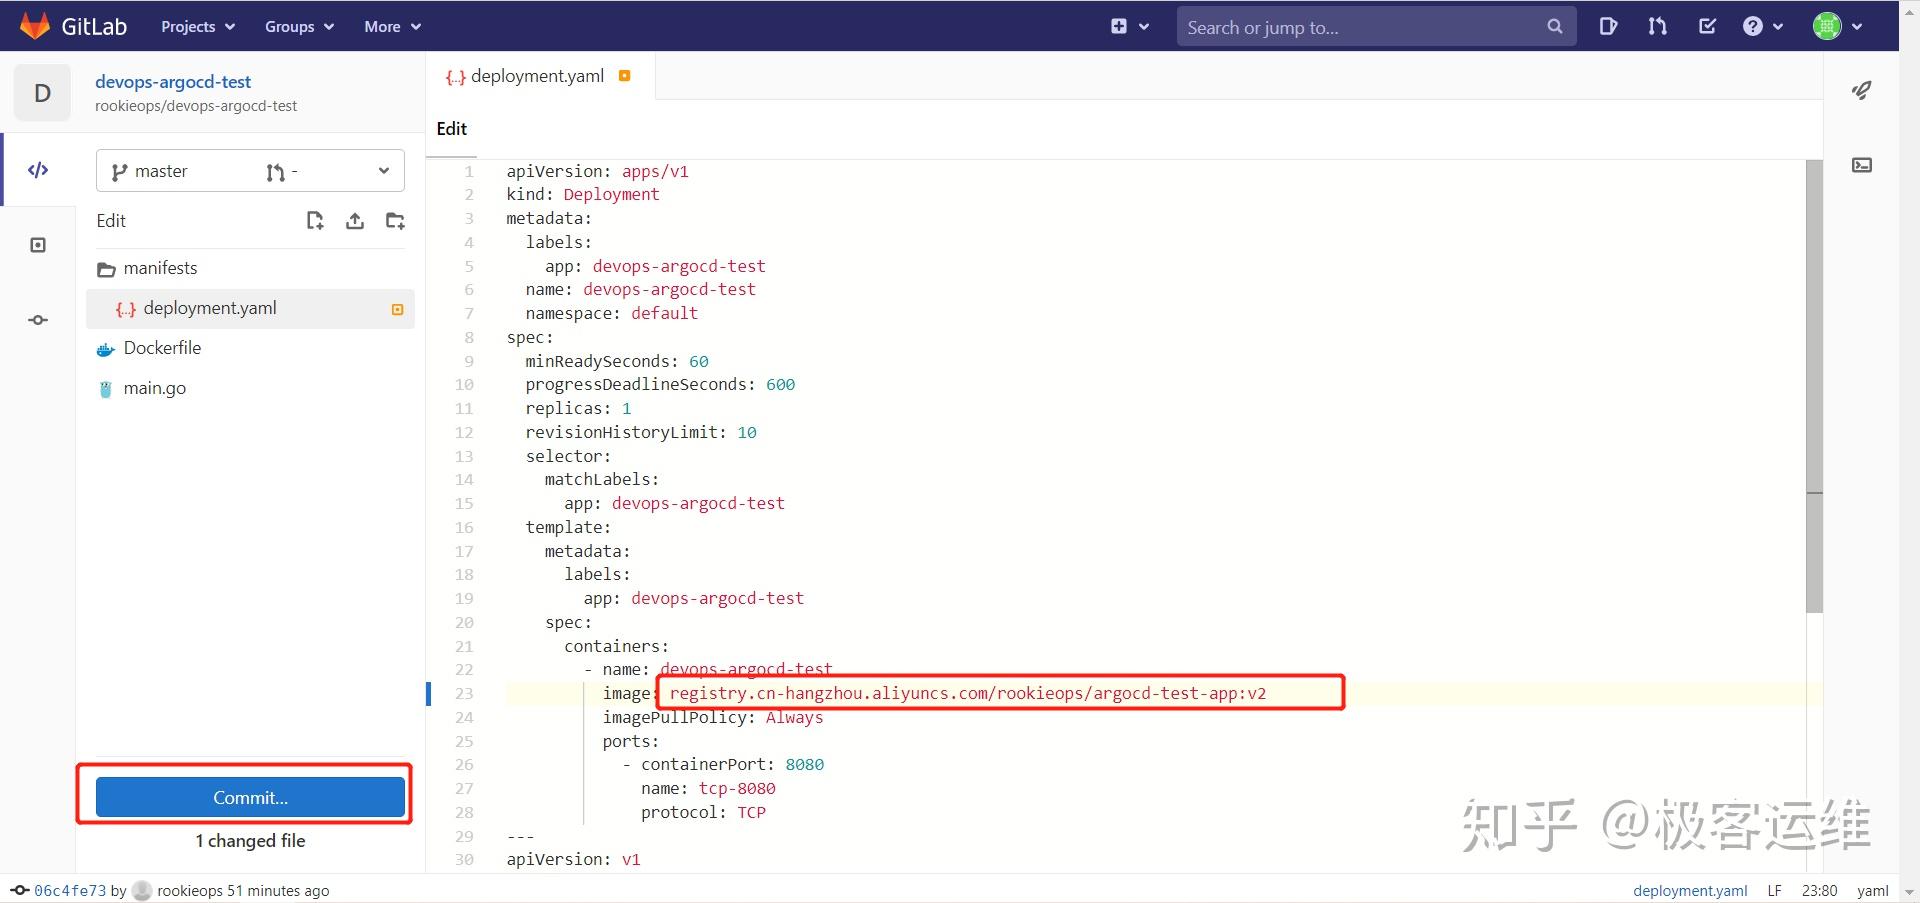Click the Search or jump to field
The image size is (1920, 903).
1376,27
